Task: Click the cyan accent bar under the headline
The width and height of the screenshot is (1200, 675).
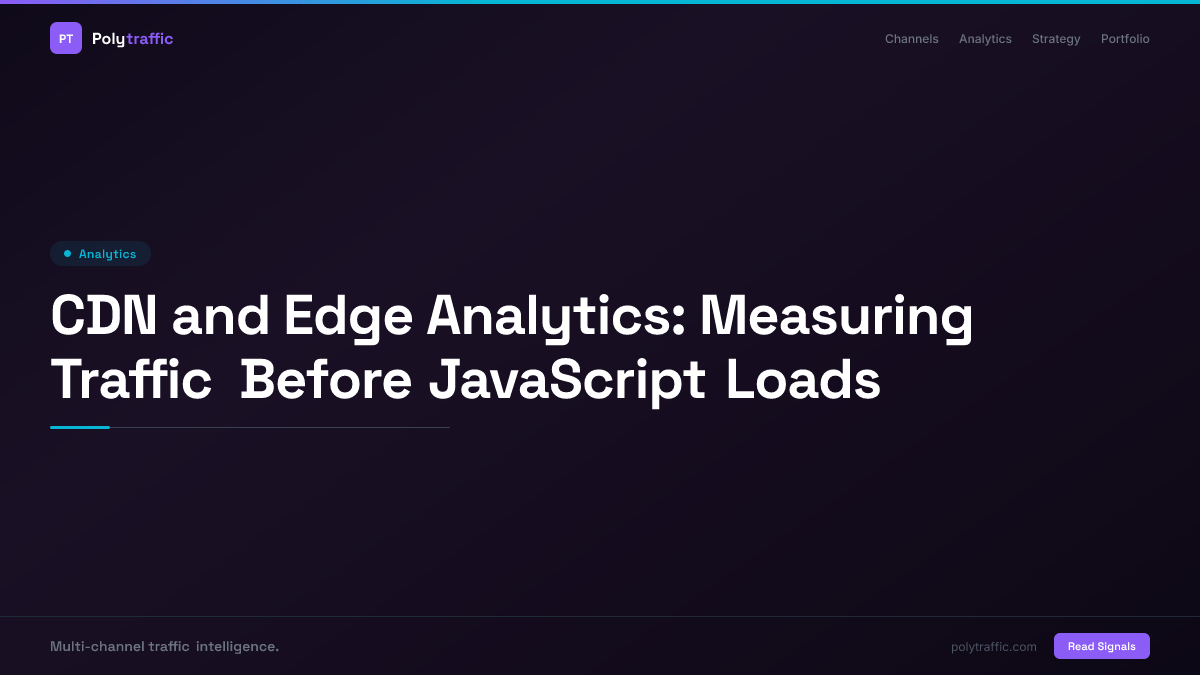Action: 80,427
